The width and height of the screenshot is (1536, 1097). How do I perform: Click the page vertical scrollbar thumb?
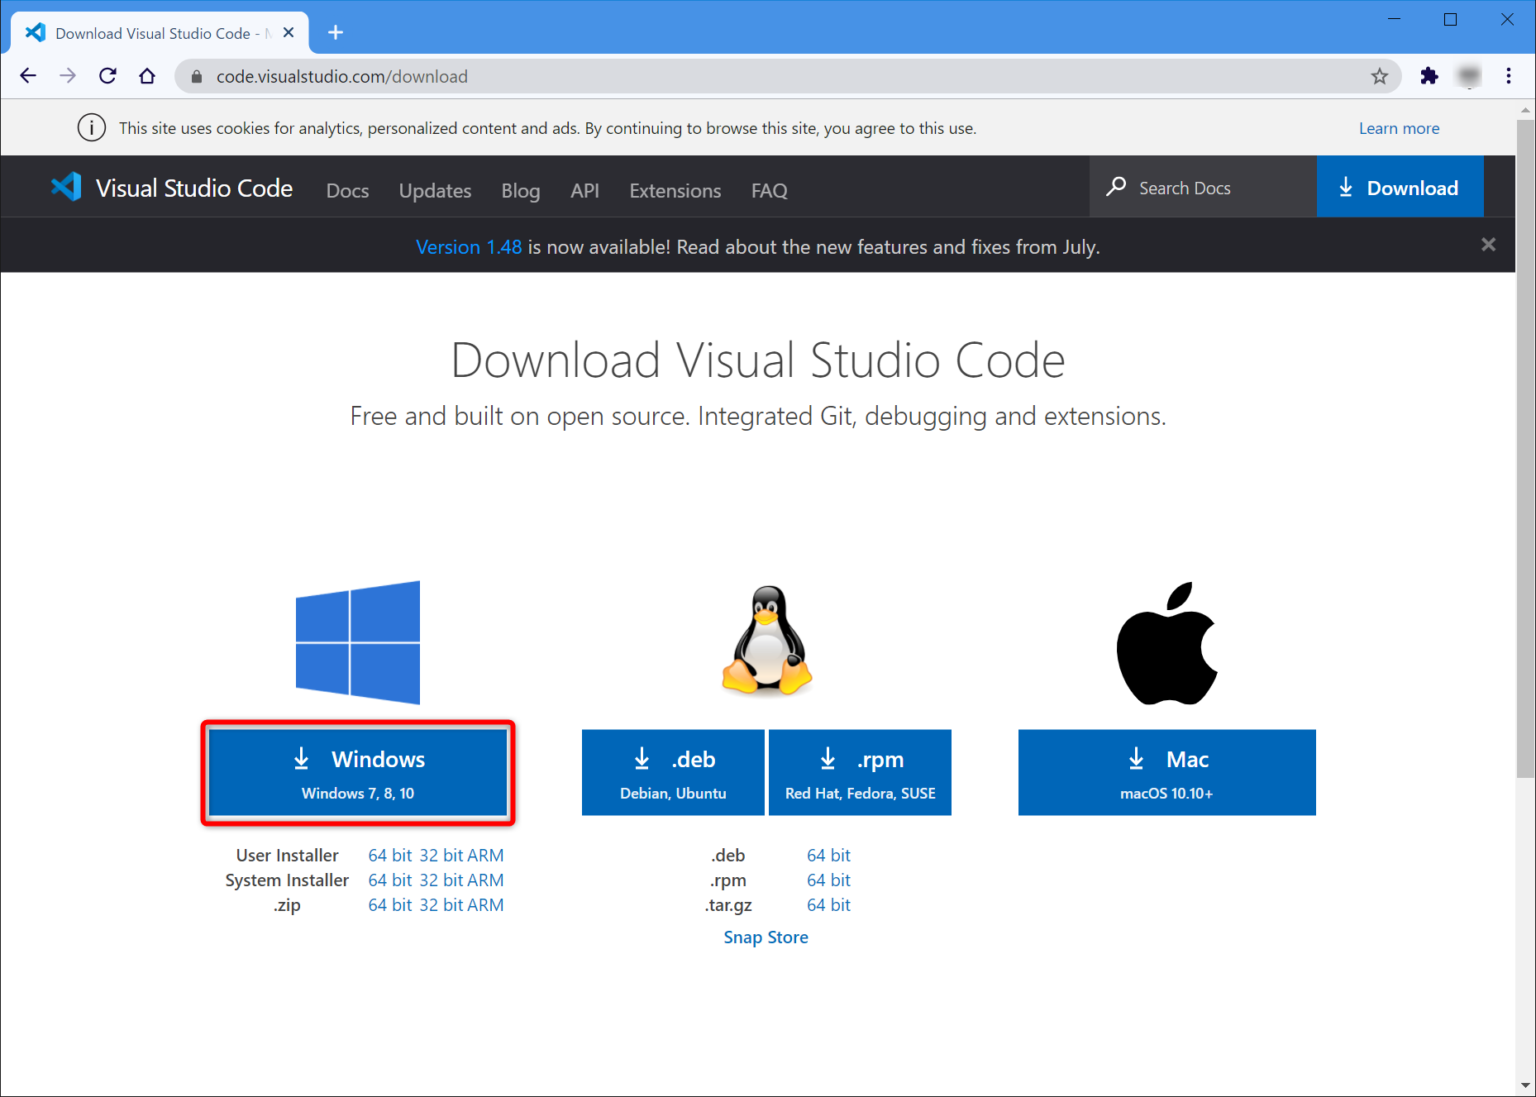(x=1525, y=448)
